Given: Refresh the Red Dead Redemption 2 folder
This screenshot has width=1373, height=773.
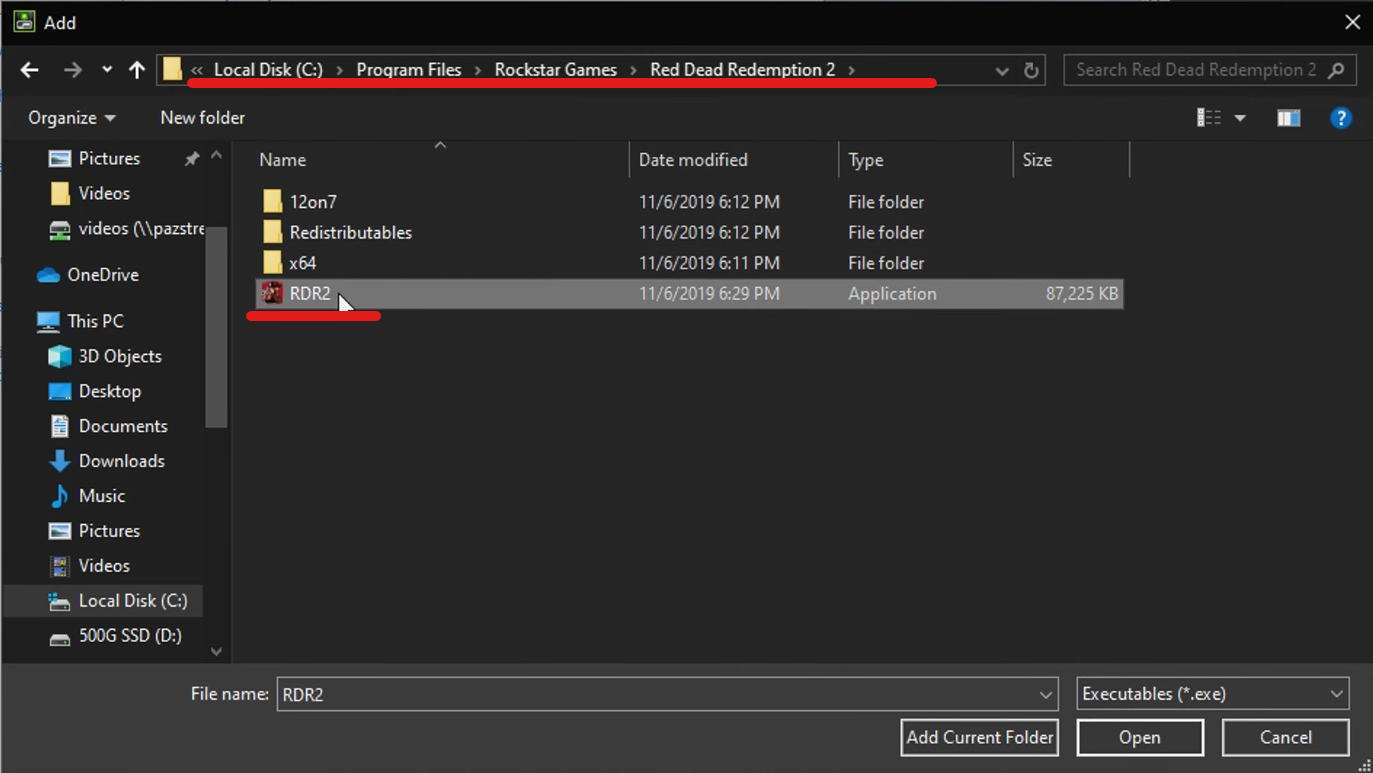Looking at the screenshot, I should [1031, 70].
